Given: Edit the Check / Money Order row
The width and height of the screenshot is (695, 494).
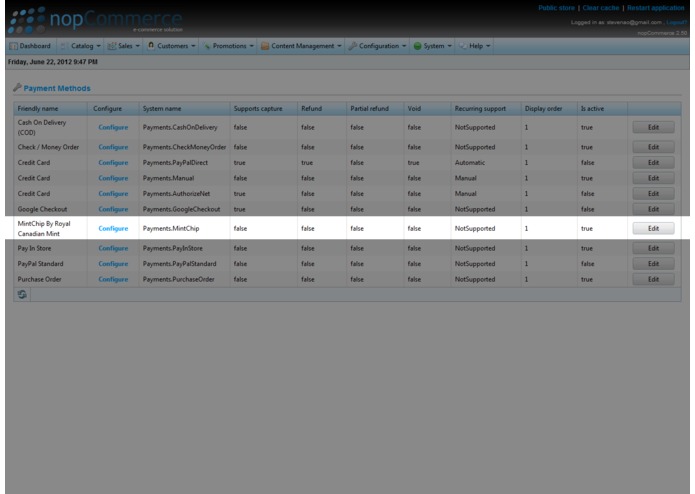Looking at the screenshot, I should [653, 147].
